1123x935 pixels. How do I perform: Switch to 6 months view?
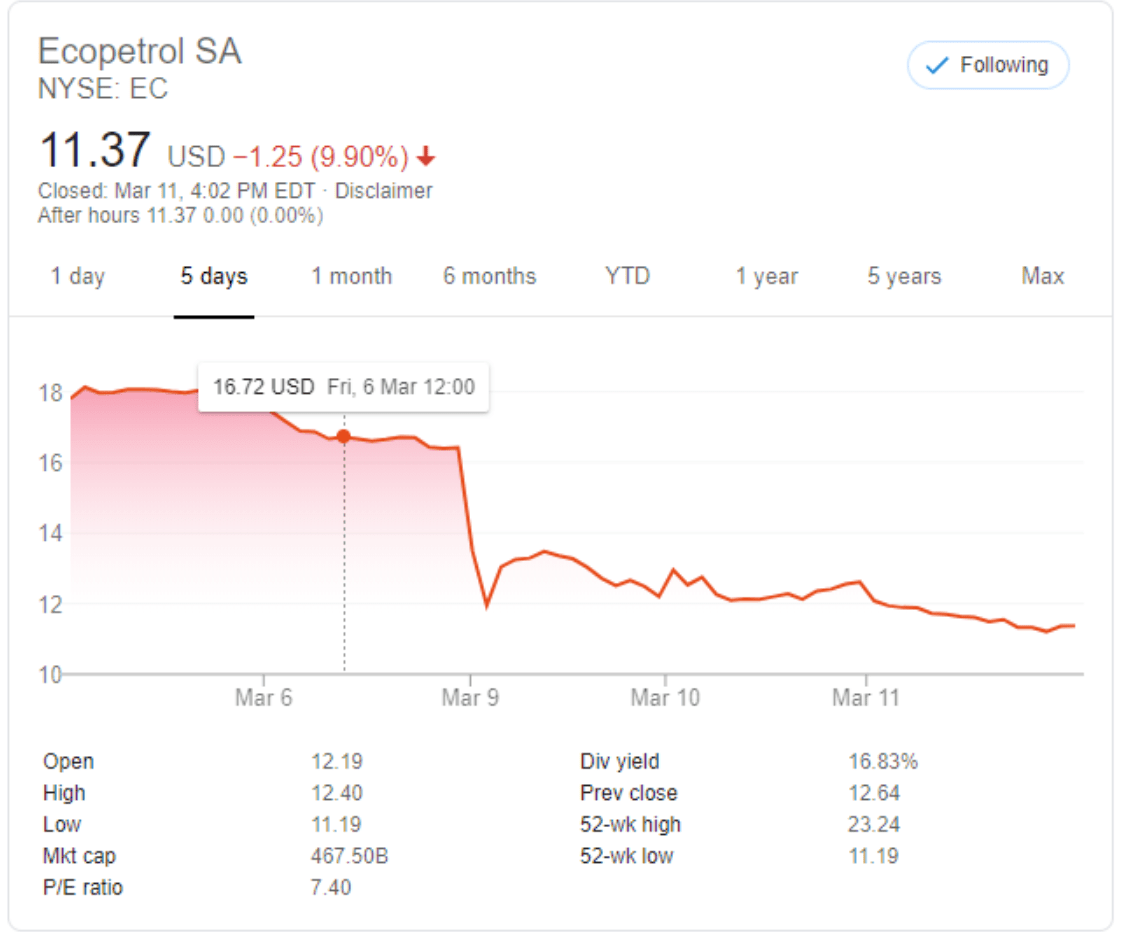tap(490, 277)
